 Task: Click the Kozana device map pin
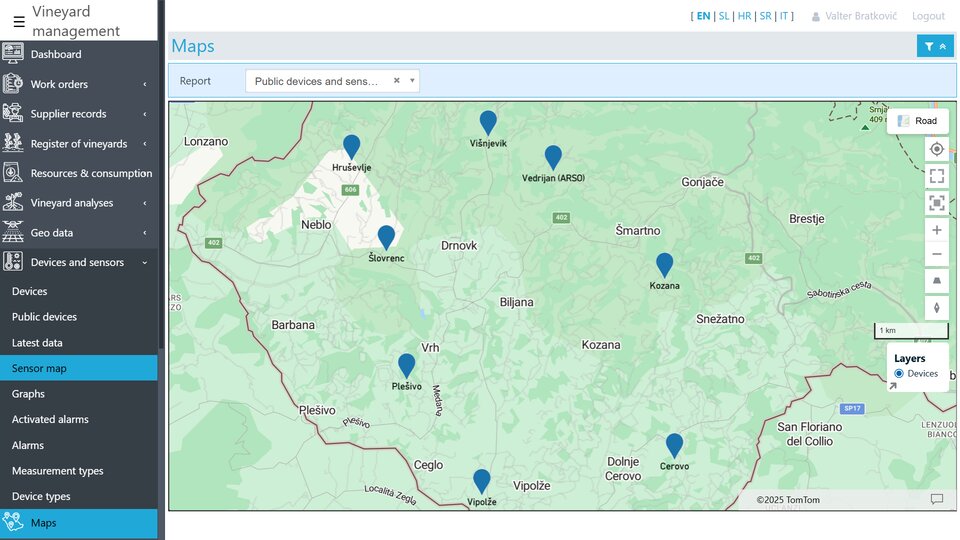click(x=664, y=265)
